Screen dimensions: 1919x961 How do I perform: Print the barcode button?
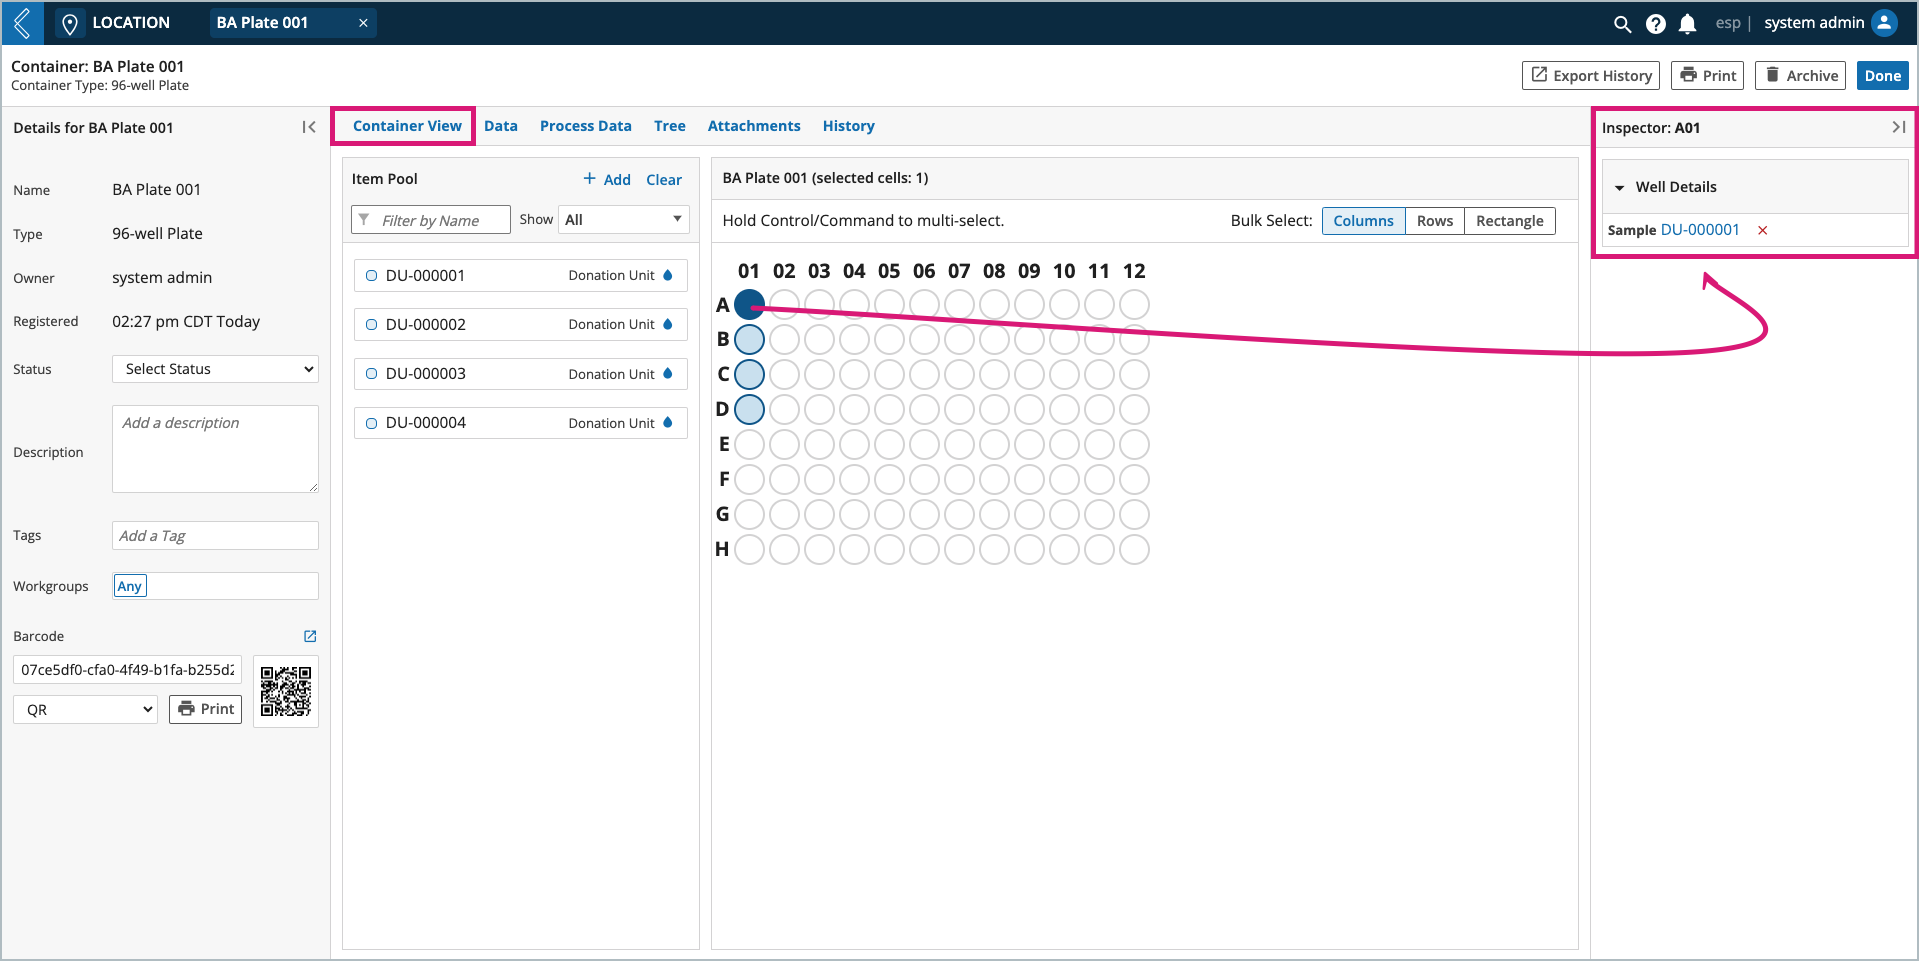pyautogui.click(x=205, y=709)
